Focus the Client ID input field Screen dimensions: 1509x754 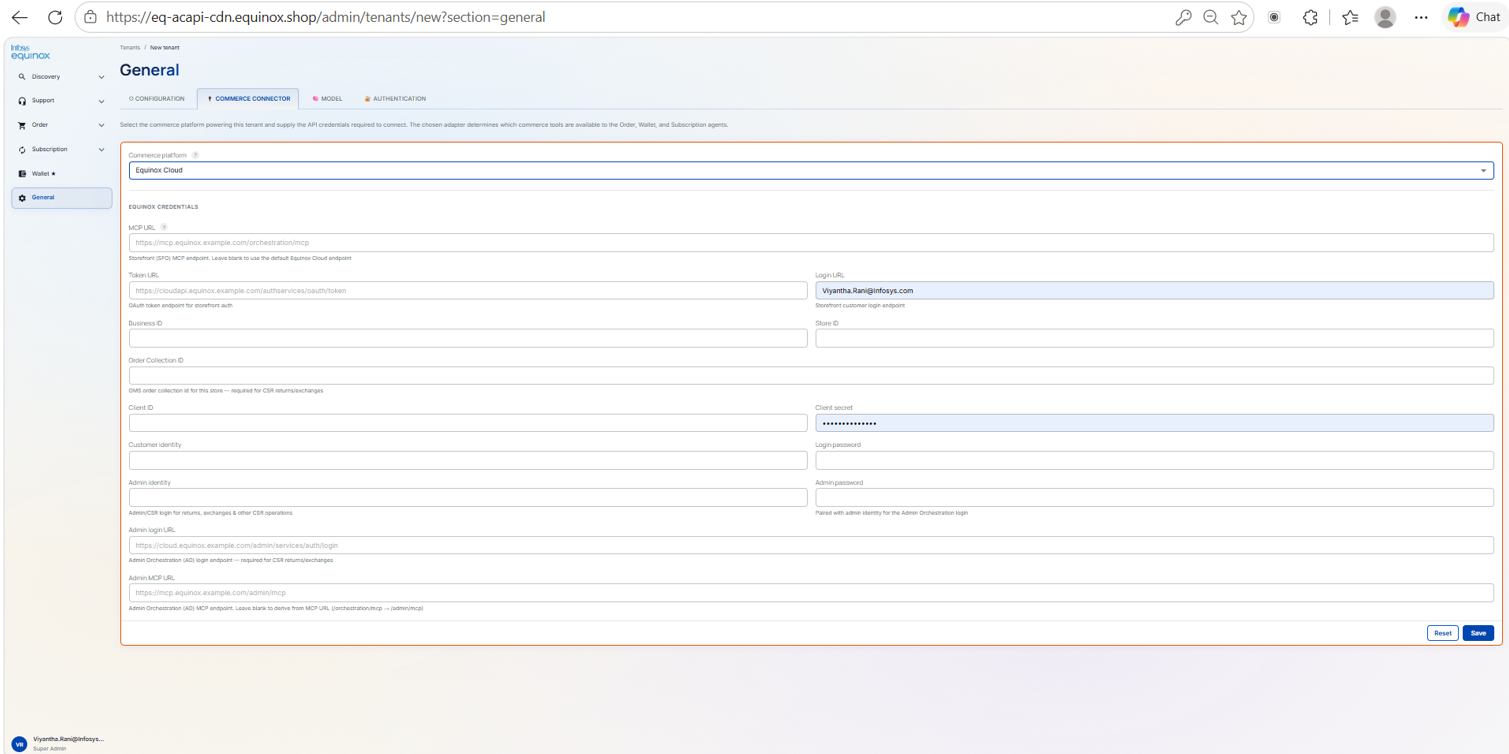(x=468, y=423)
